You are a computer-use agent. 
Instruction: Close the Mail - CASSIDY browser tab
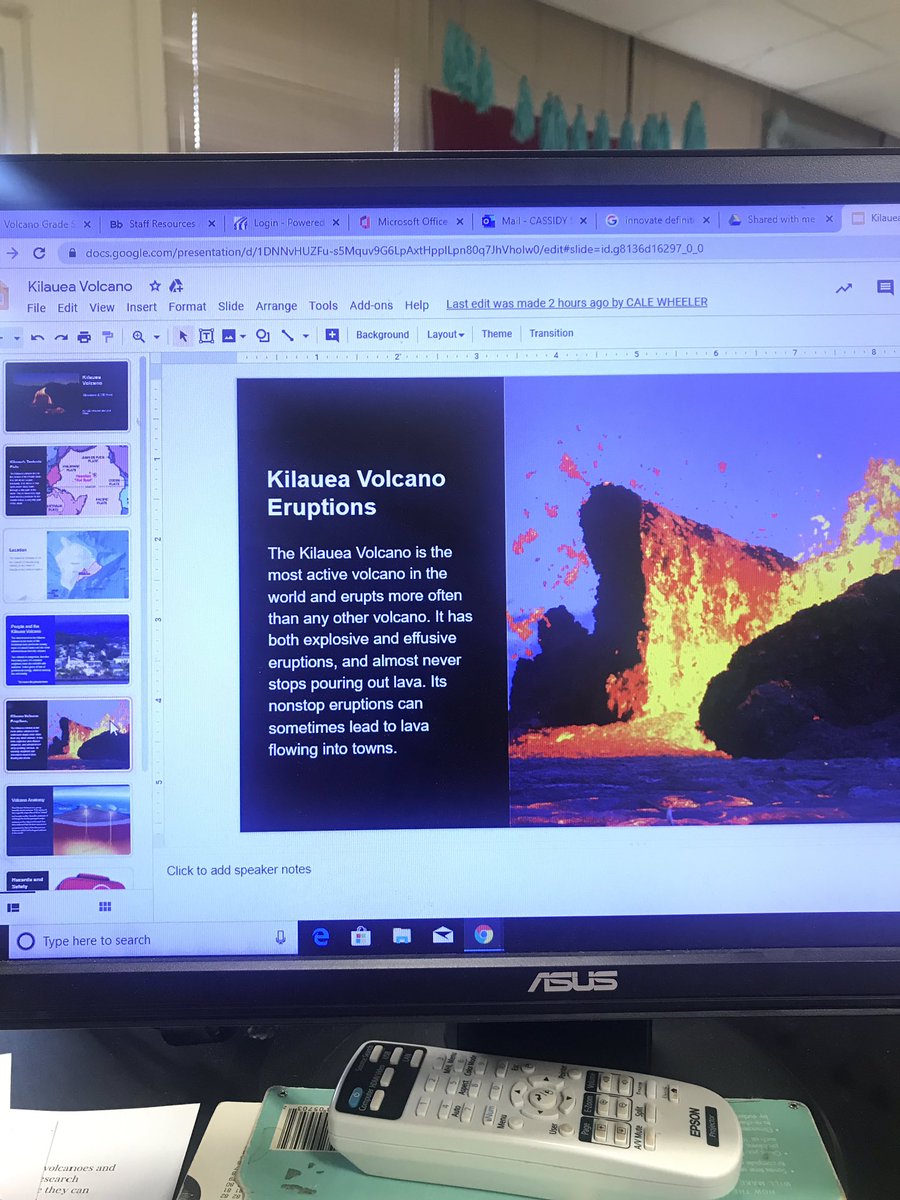click(x=582, y=221)
